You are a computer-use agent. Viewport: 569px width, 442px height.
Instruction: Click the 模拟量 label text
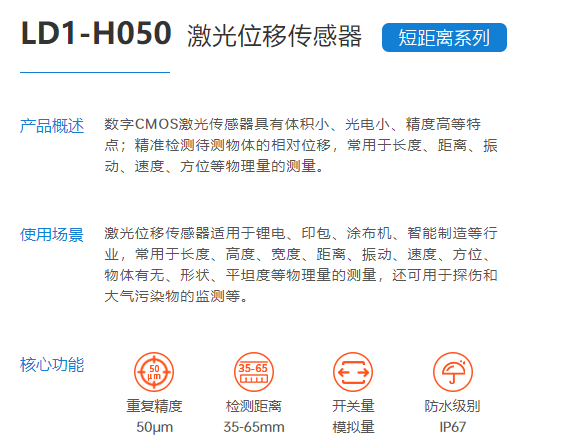click(x=353, y=427)
